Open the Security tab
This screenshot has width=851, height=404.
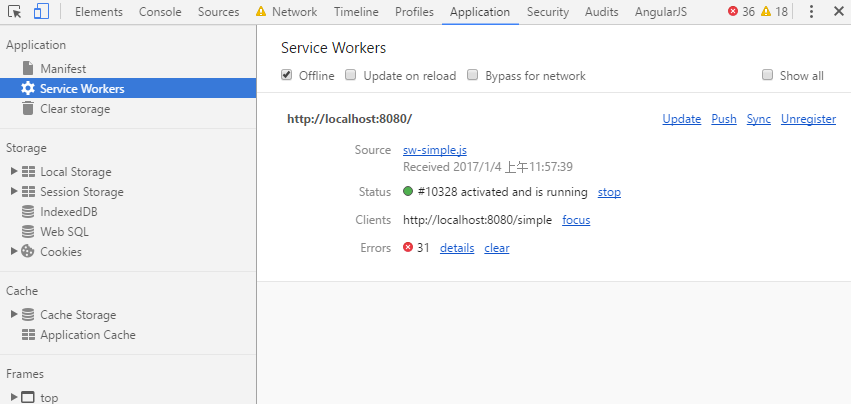548,12
